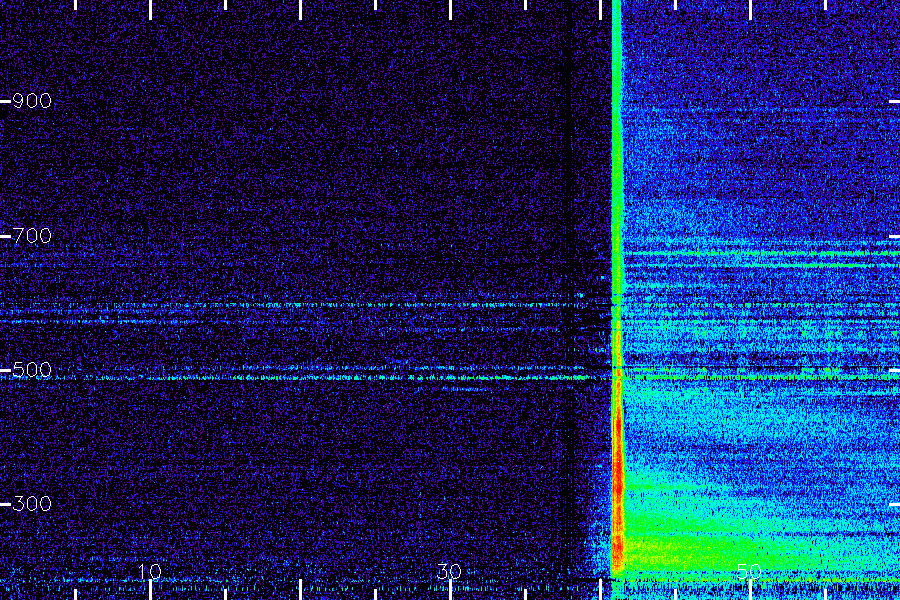Click the 30 time axis label
The height and width of the screenshot is (600, 900).
coord(449,571)
